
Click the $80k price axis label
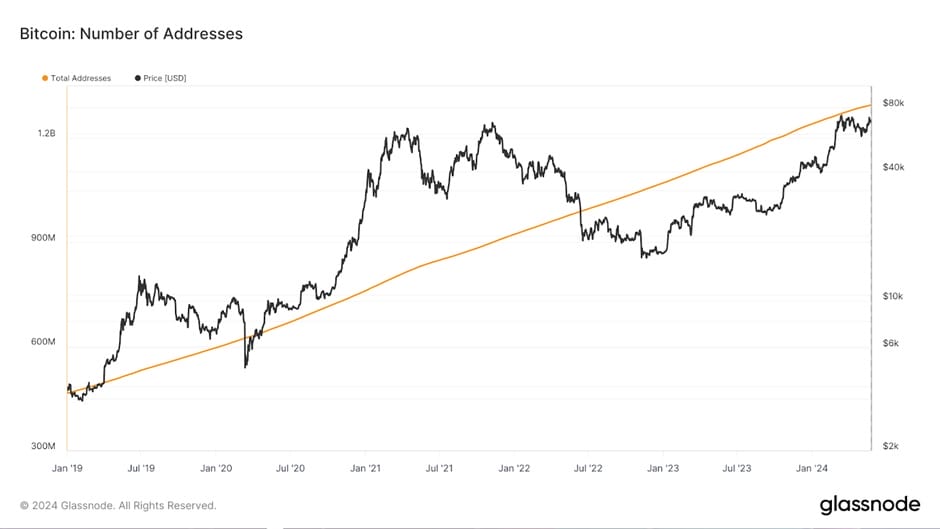[x=894, y=104]
